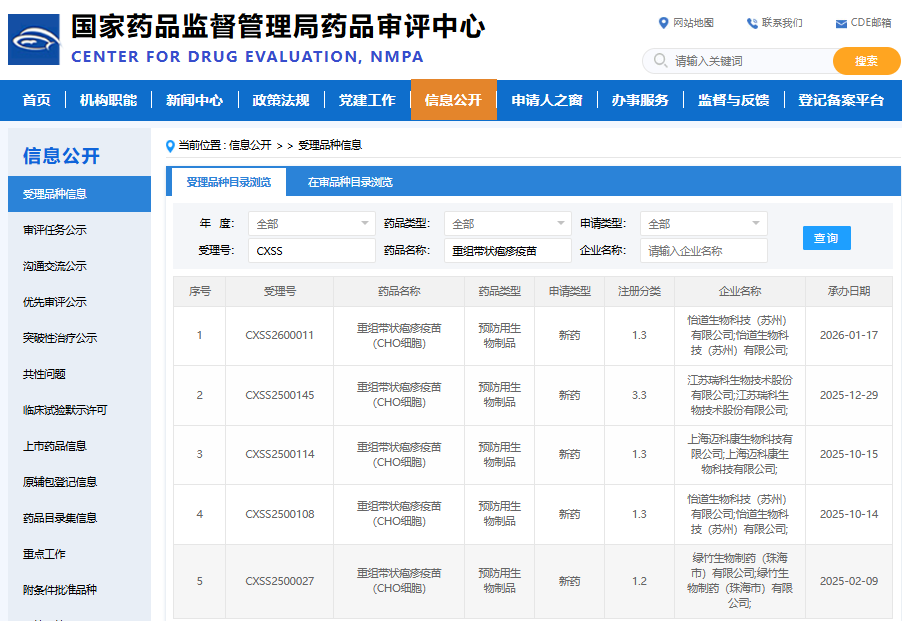Click the orange 搜索 button

pos(866,61)
